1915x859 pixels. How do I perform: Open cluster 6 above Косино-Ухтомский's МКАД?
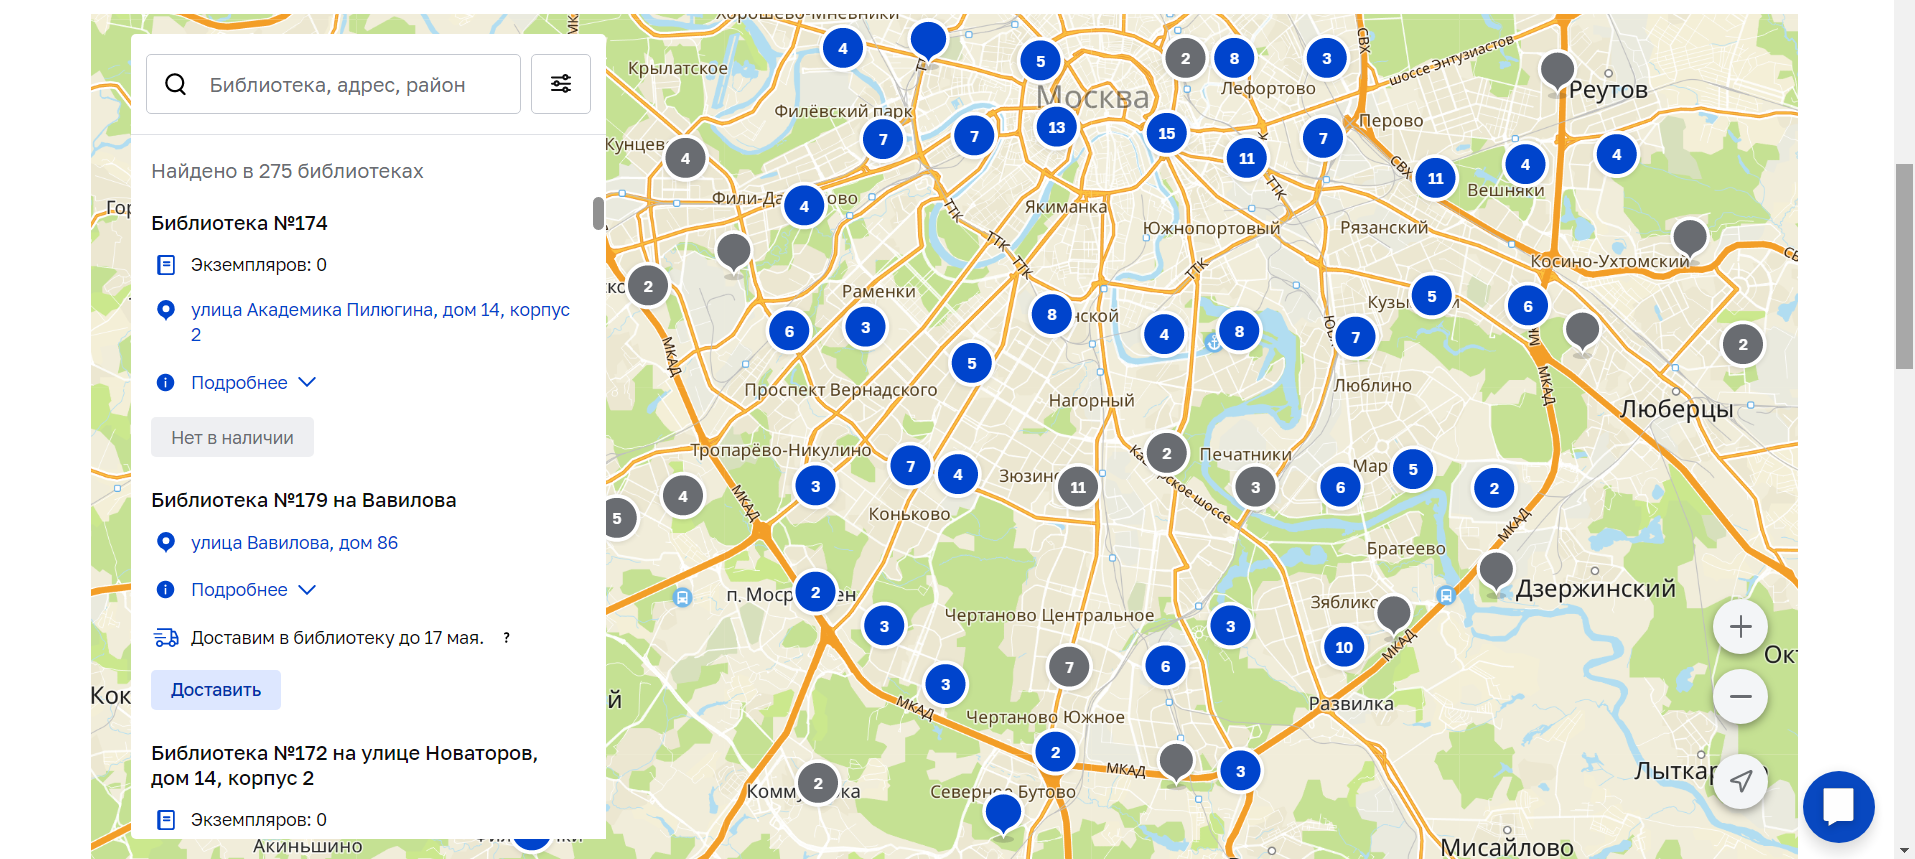1528,306
